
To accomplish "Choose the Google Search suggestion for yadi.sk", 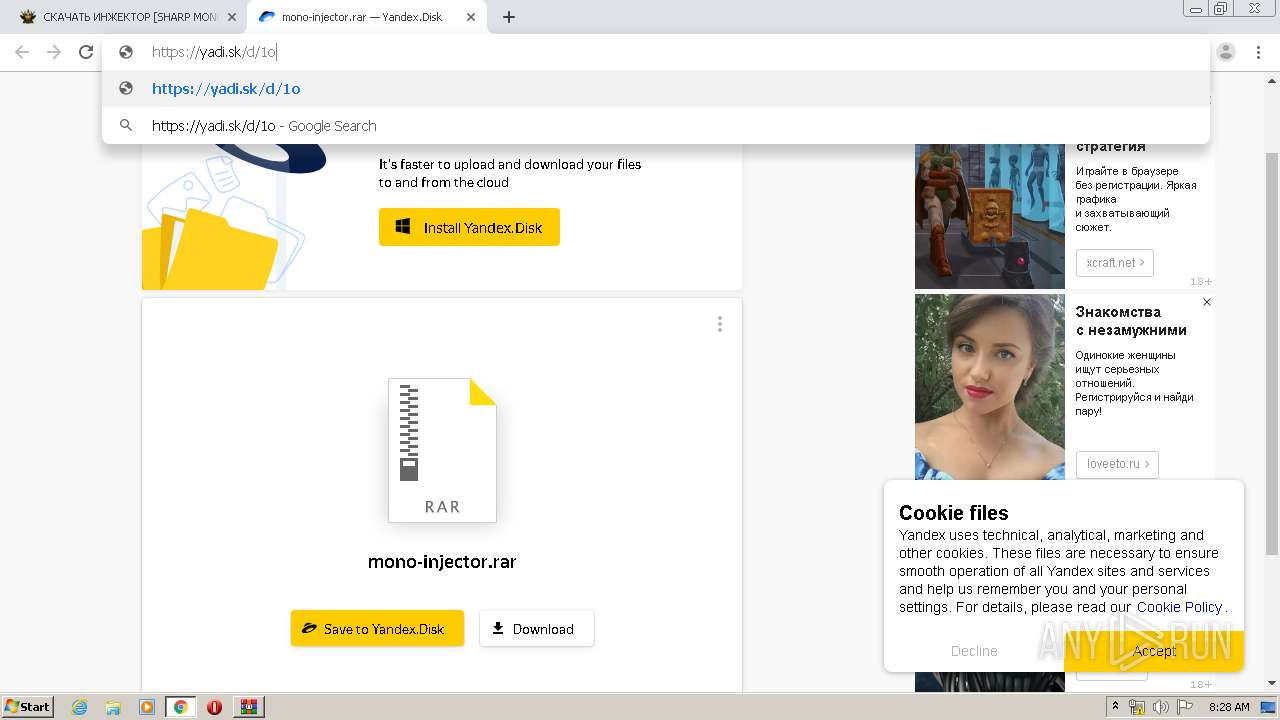I will [656, 126].
